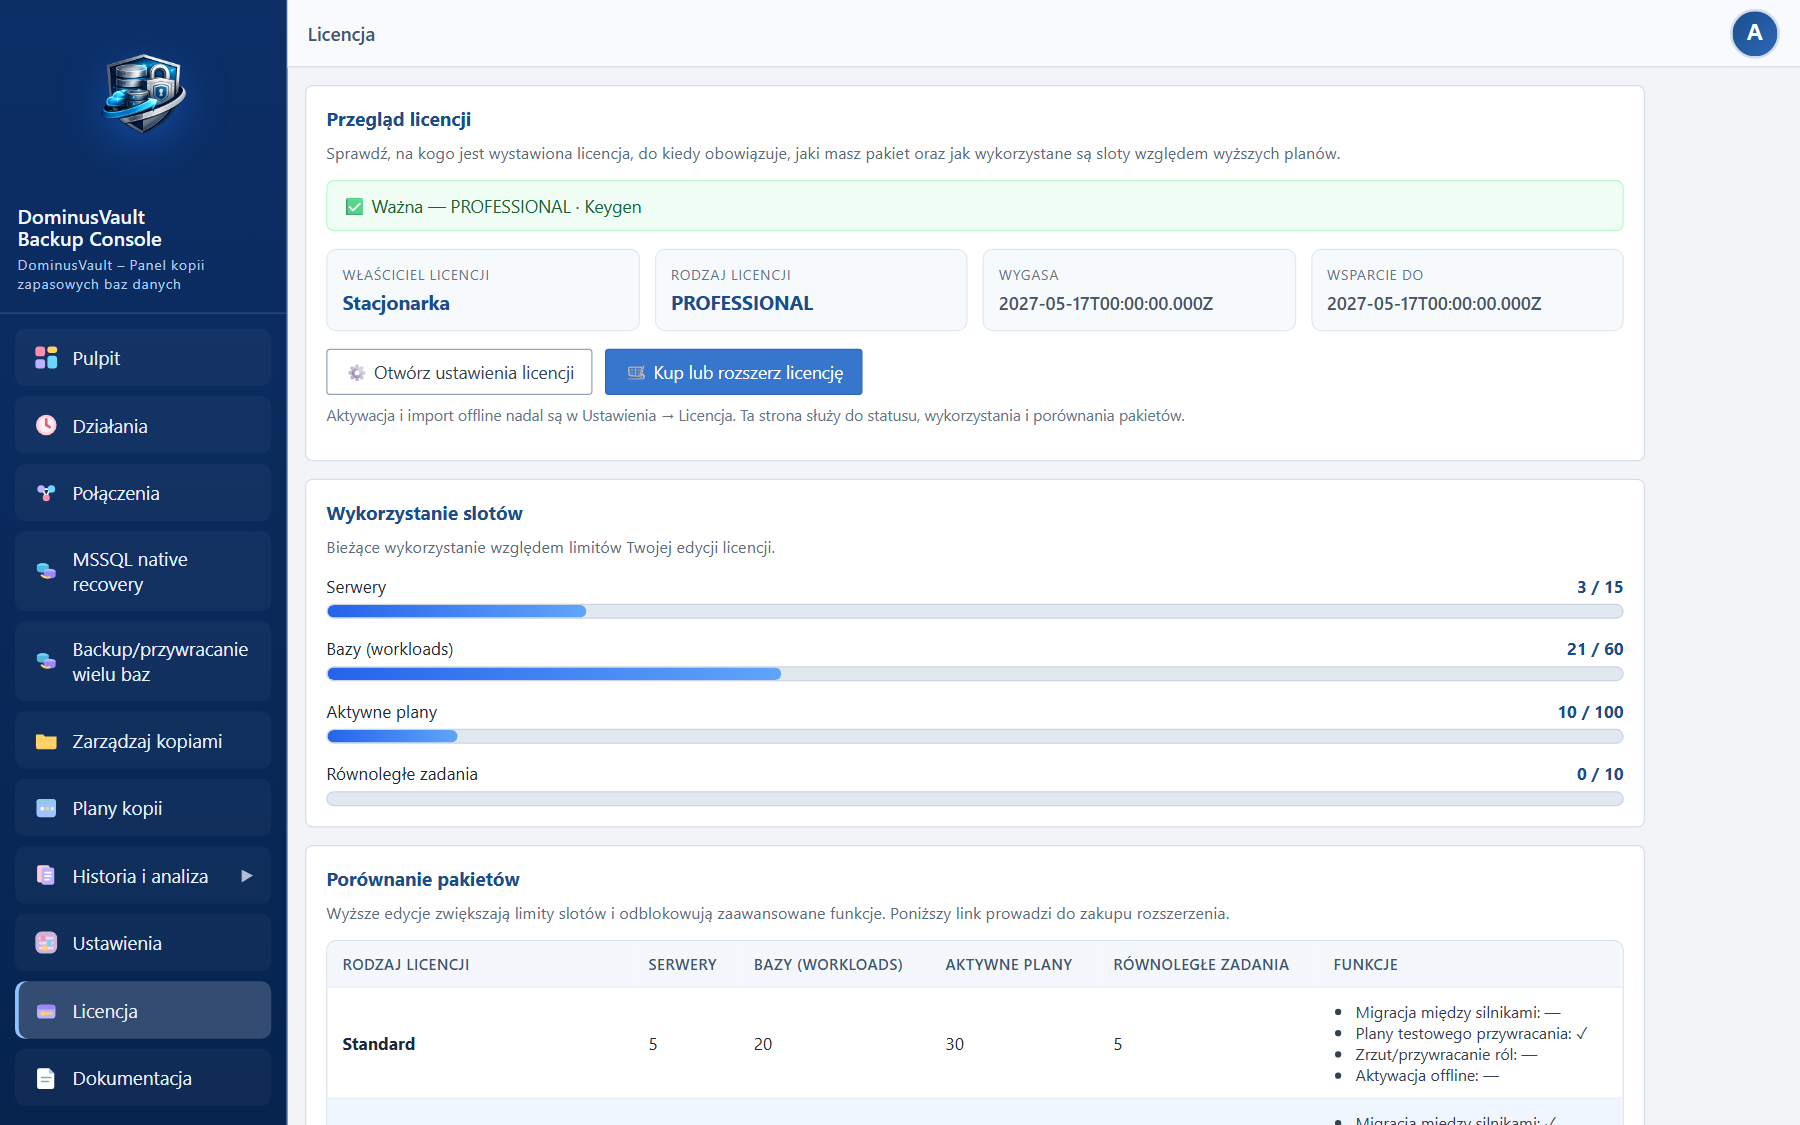This screenshot has width=1800, height=1125.
Task: Click the Wygasa expiry date value
Action: pos(1106,303)
